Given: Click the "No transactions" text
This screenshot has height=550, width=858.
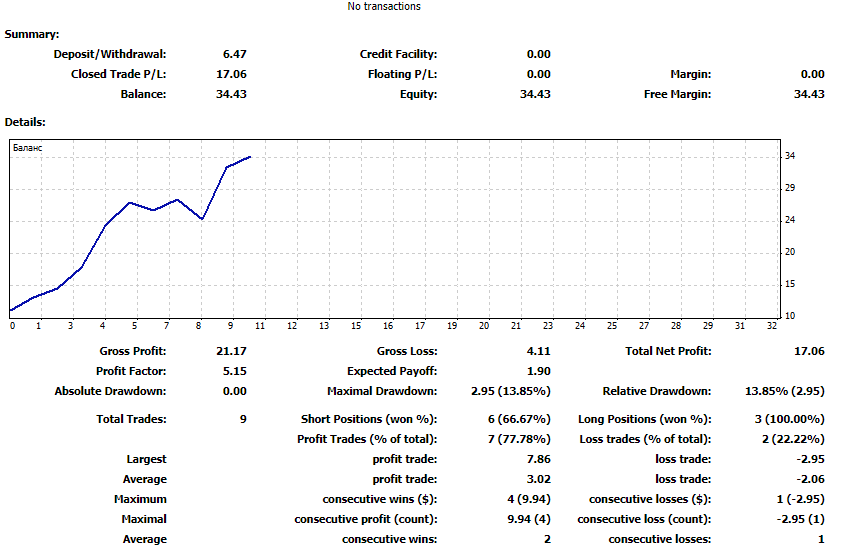Looking at the screenshot, I should point(384,7).
